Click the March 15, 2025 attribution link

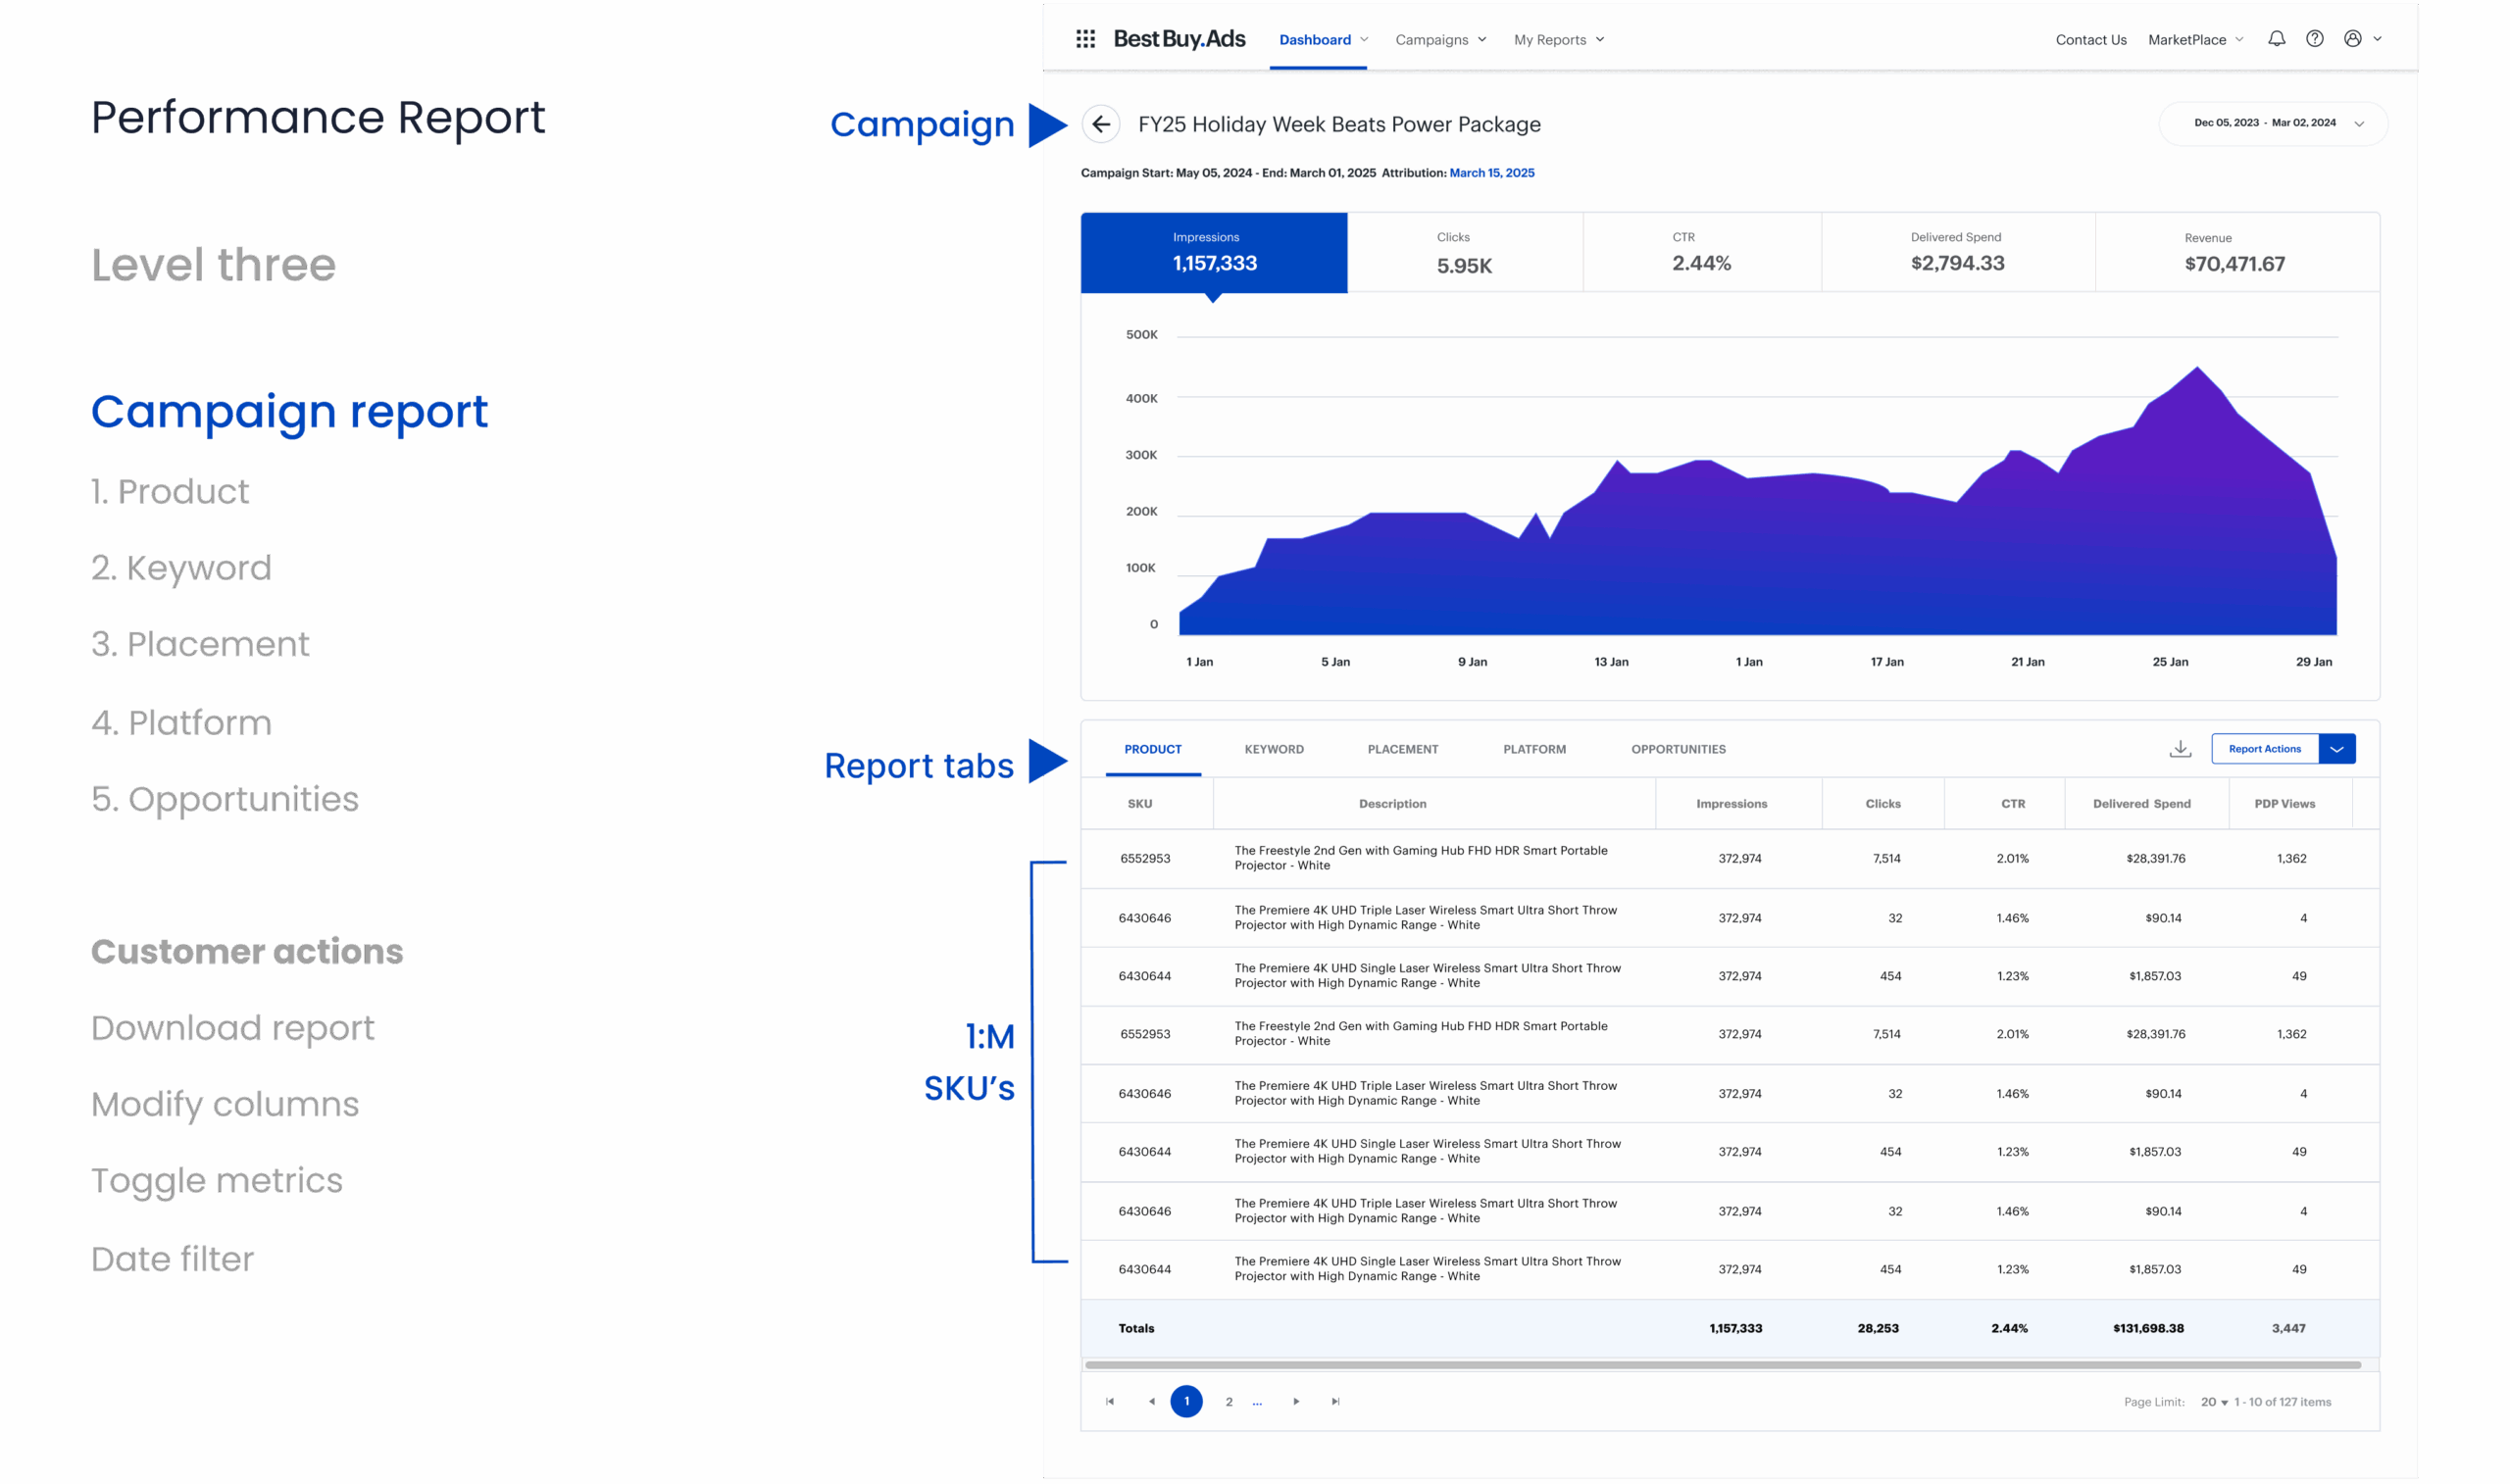click(x=1491, y=173)
